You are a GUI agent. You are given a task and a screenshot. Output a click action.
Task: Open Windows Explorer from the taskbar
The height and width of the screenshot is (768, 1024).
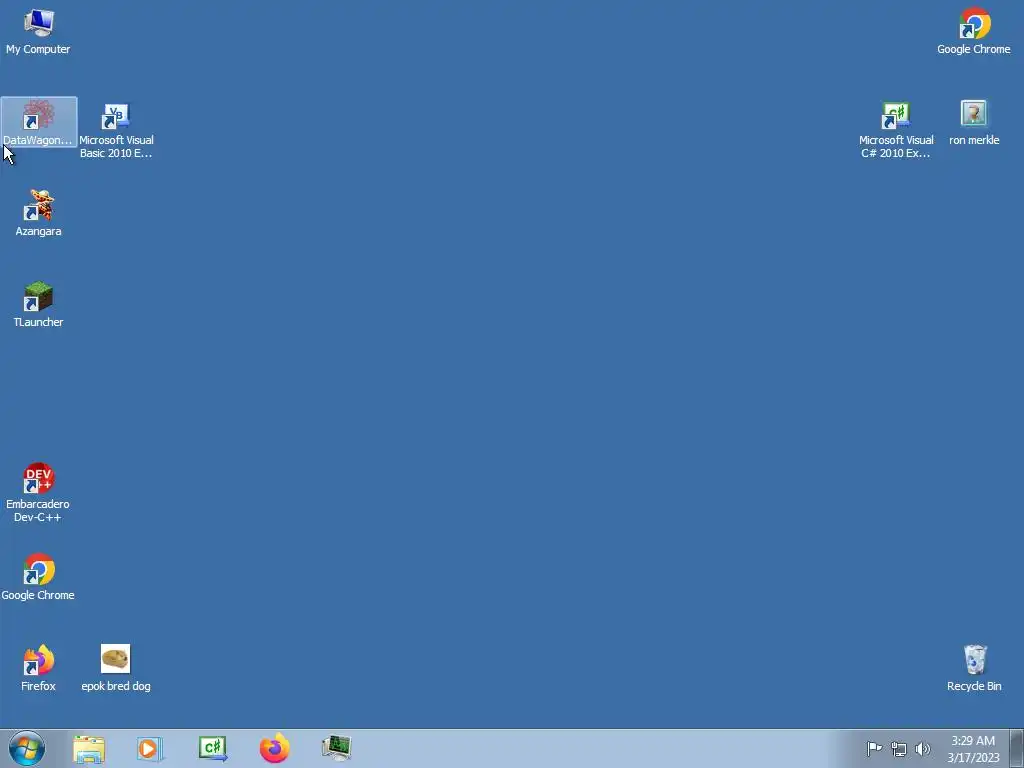click(x=89, y=749)
